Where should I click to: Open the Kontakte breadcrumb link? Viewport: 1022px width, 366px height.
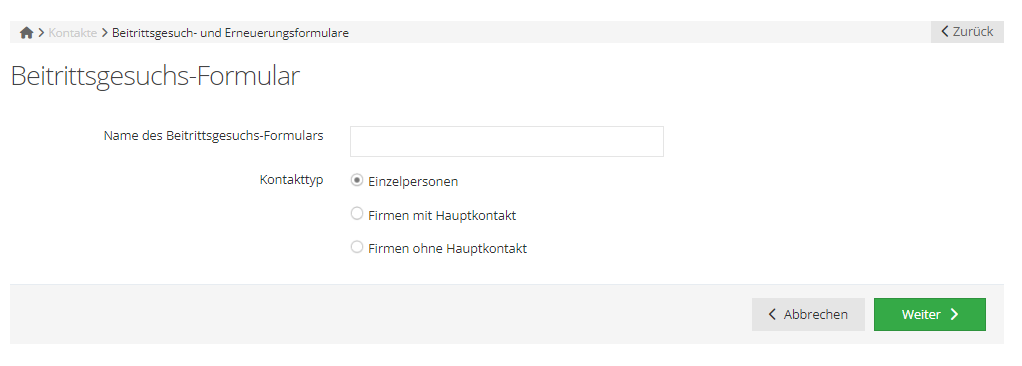pyautogui.click(x=72, y=33)
